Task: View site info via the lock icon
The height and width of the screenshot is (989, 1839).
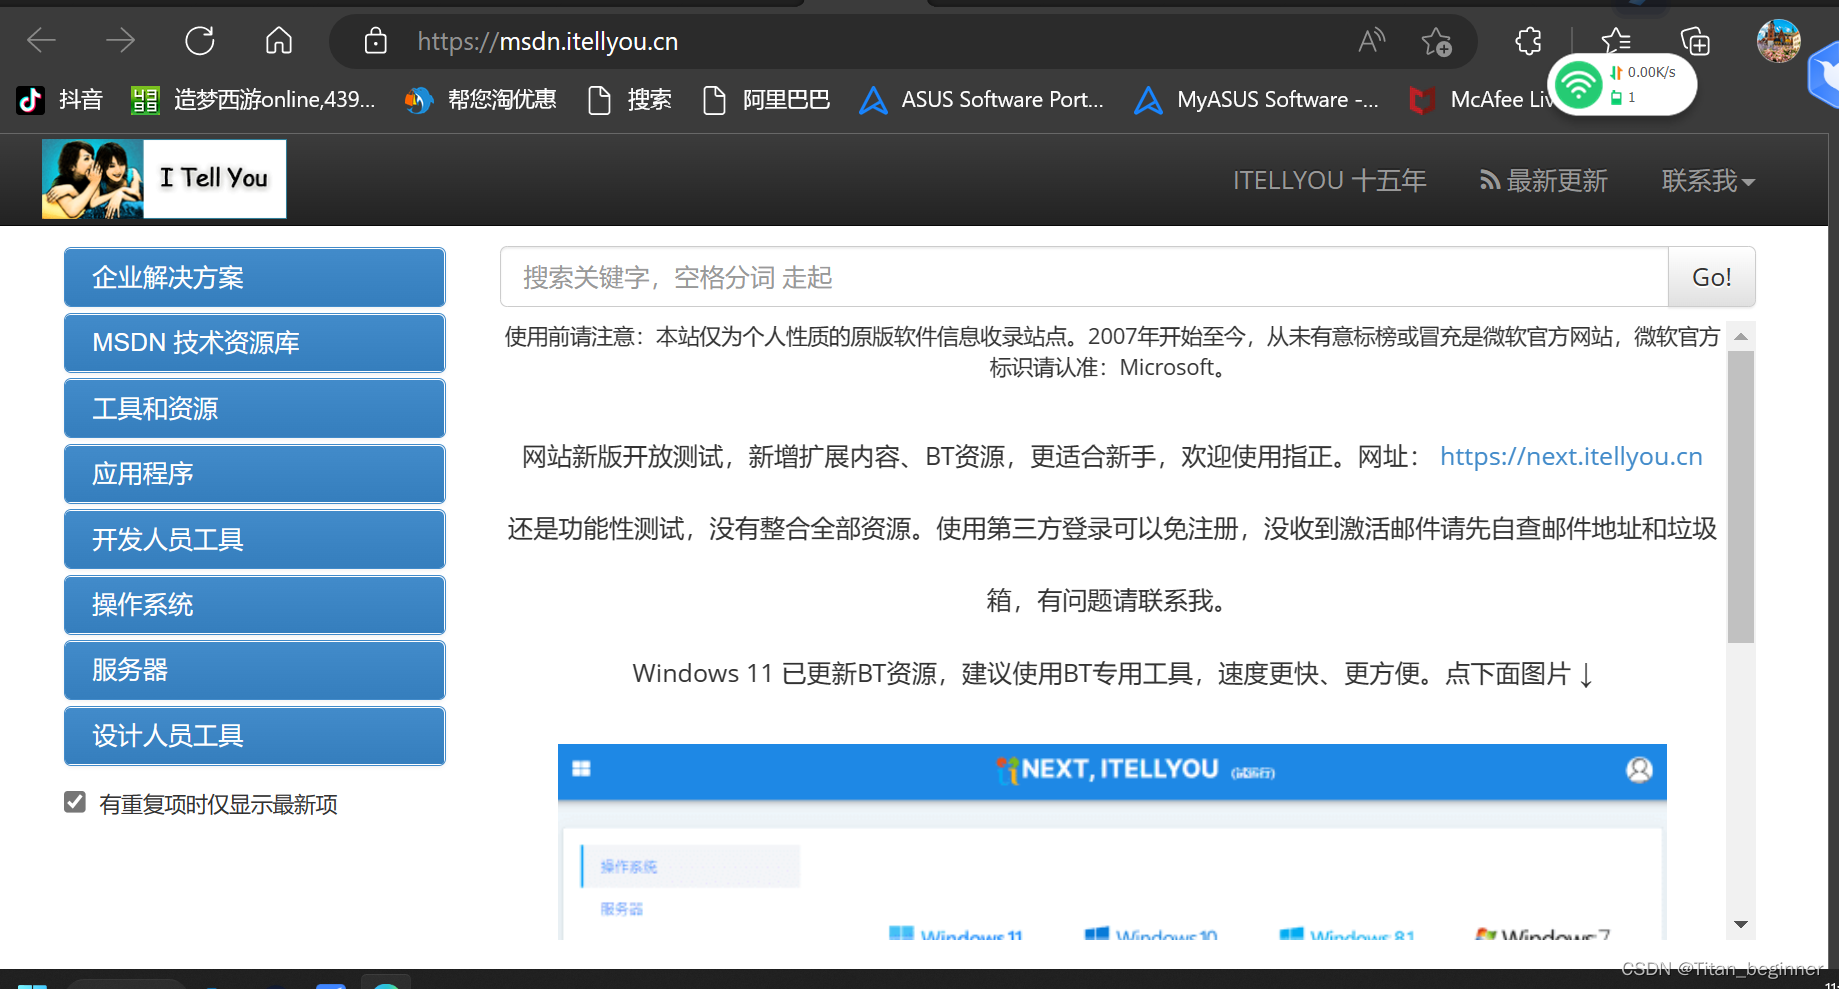Action: pyautogui.click(x=375, y=41)
